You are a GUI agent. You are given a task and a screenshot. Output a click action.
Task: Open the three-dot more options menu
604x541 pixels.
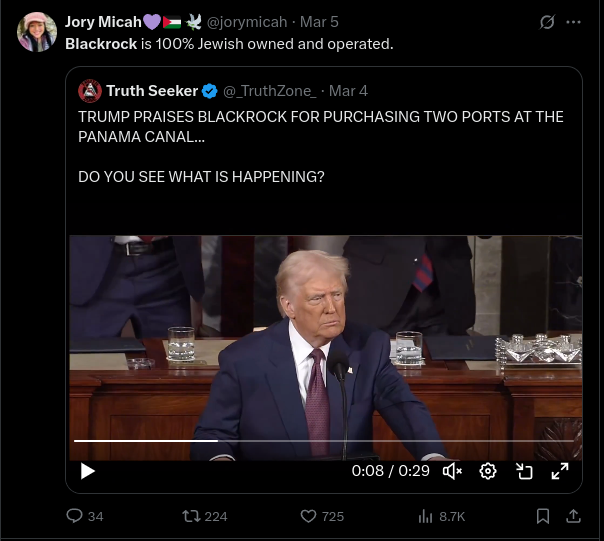click(x=574, y=22)
